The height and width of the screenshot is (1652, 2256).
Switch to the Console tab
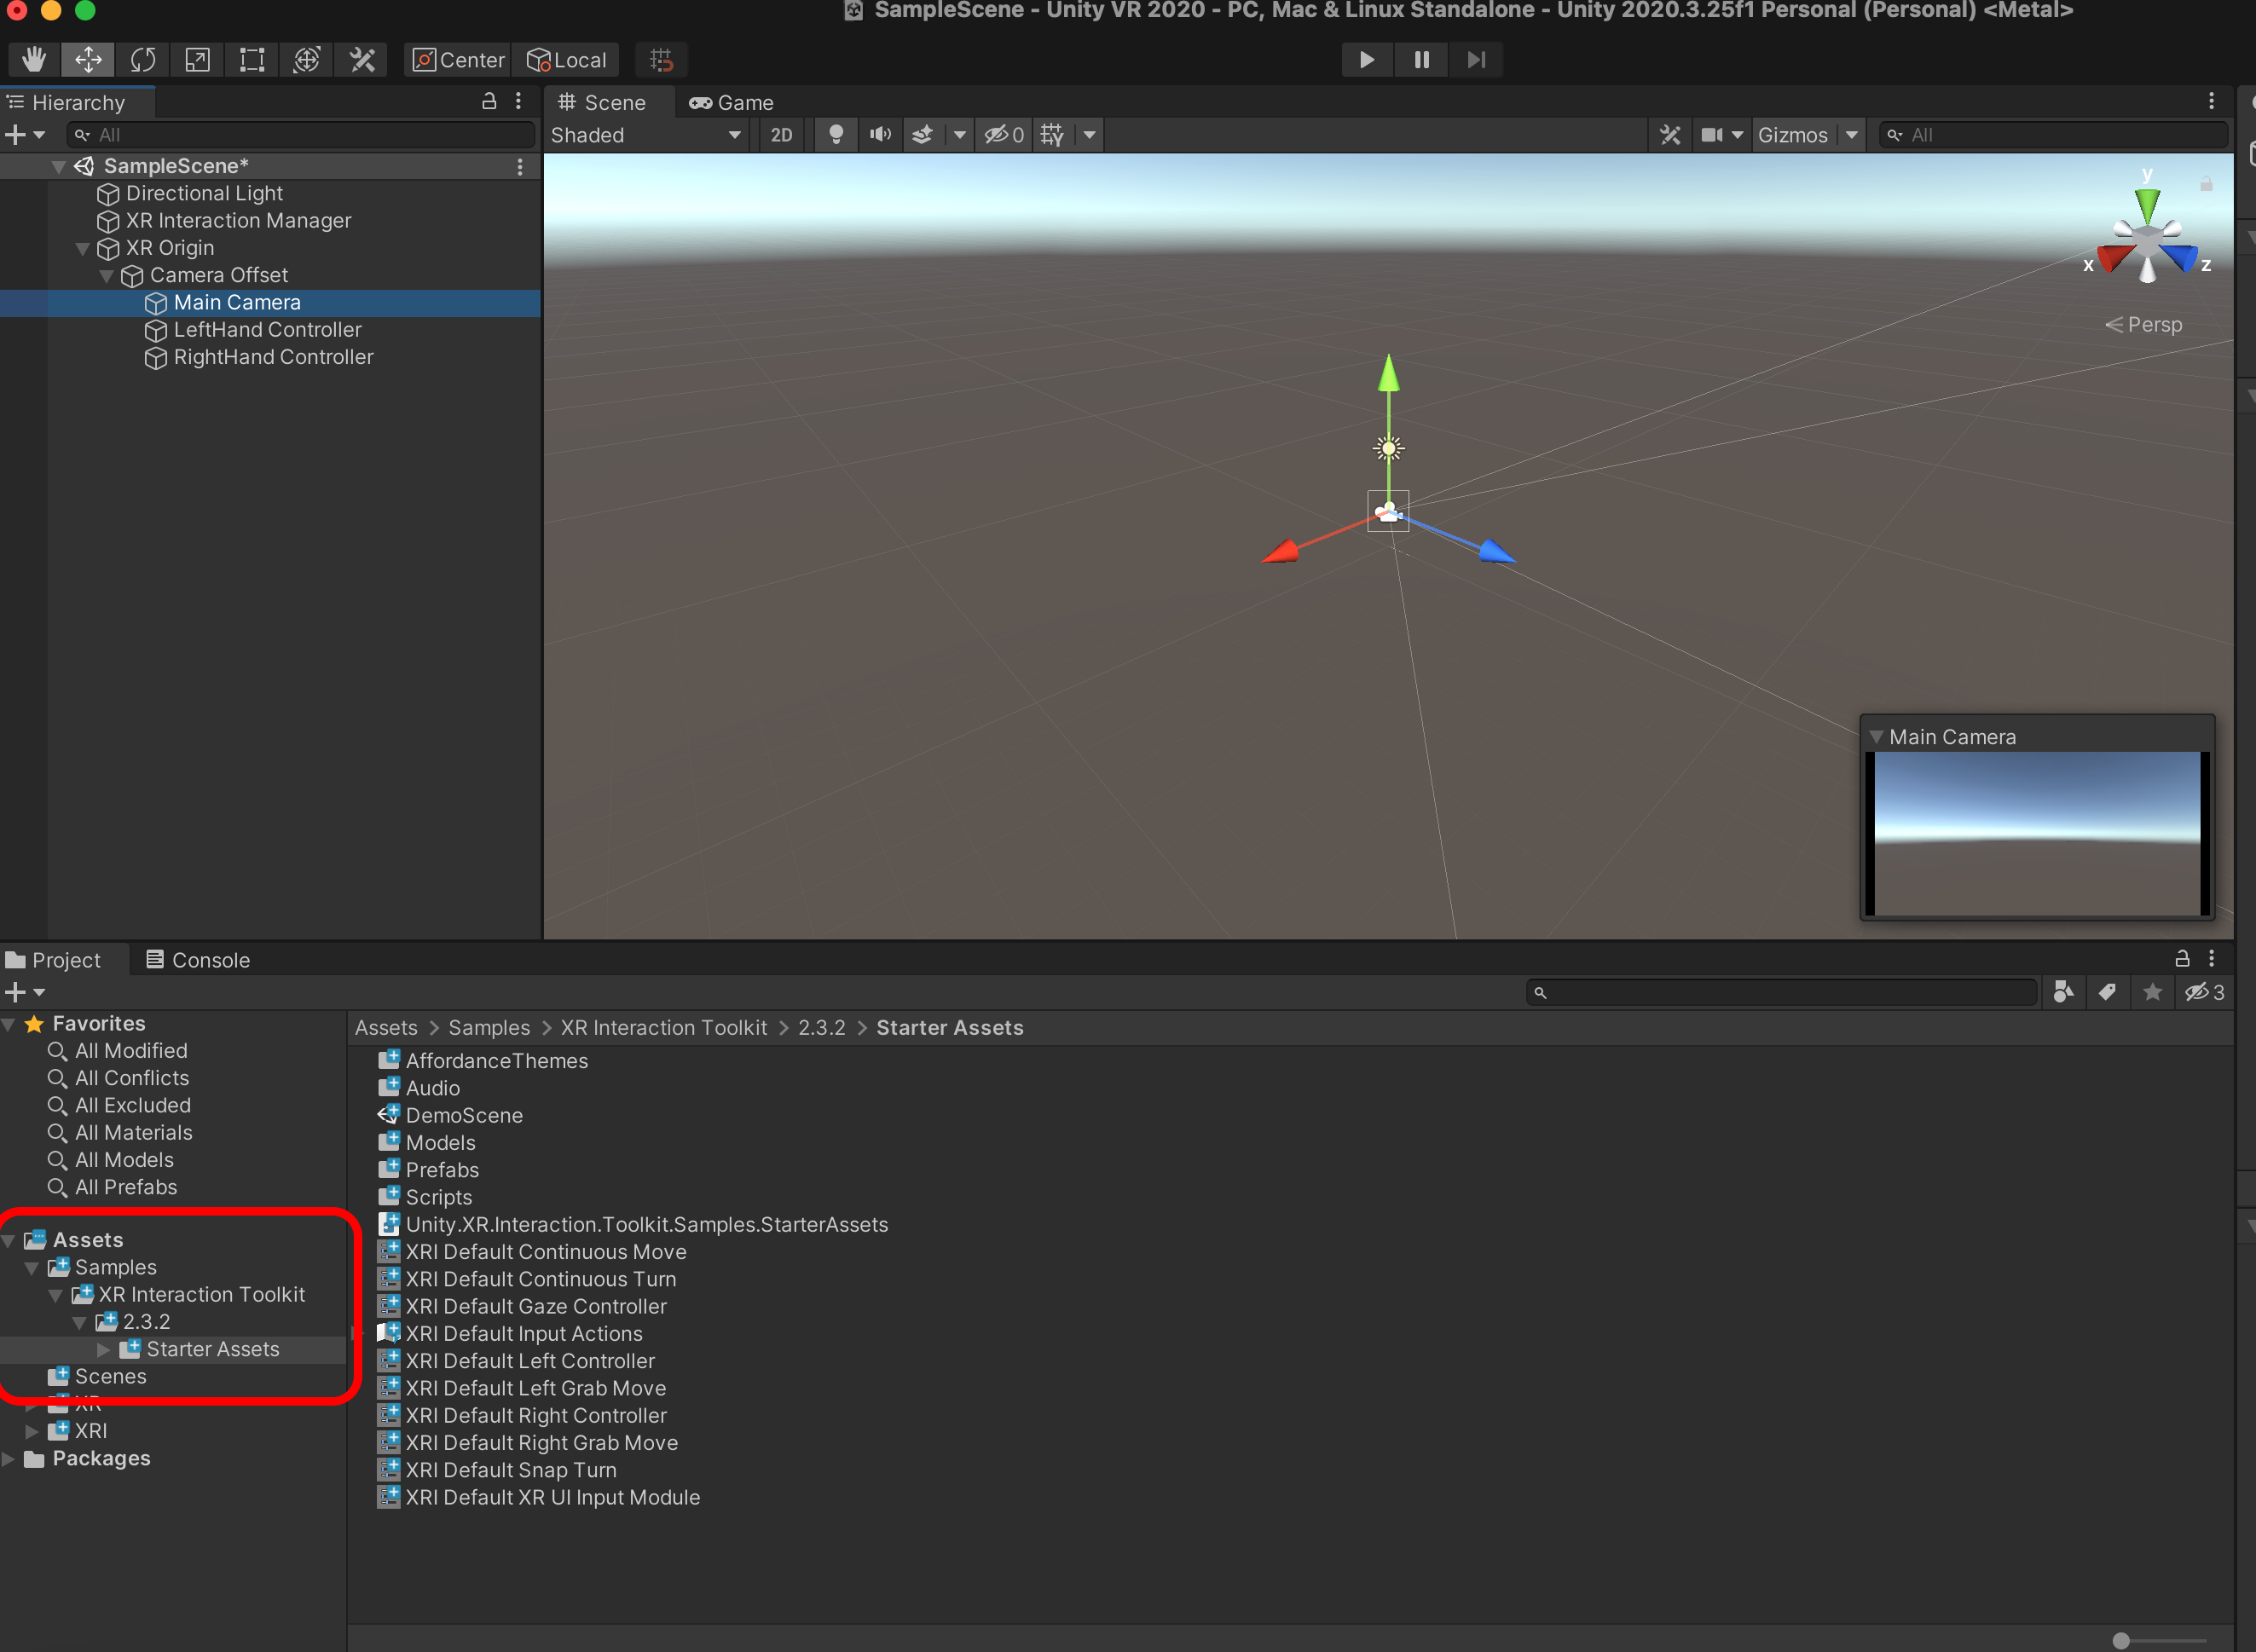point(198,960)
